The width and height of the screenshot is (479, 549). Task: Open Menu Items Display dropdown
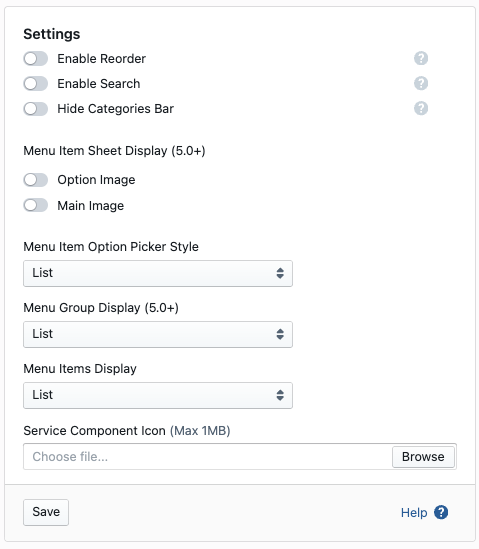(x=158, y=395)
